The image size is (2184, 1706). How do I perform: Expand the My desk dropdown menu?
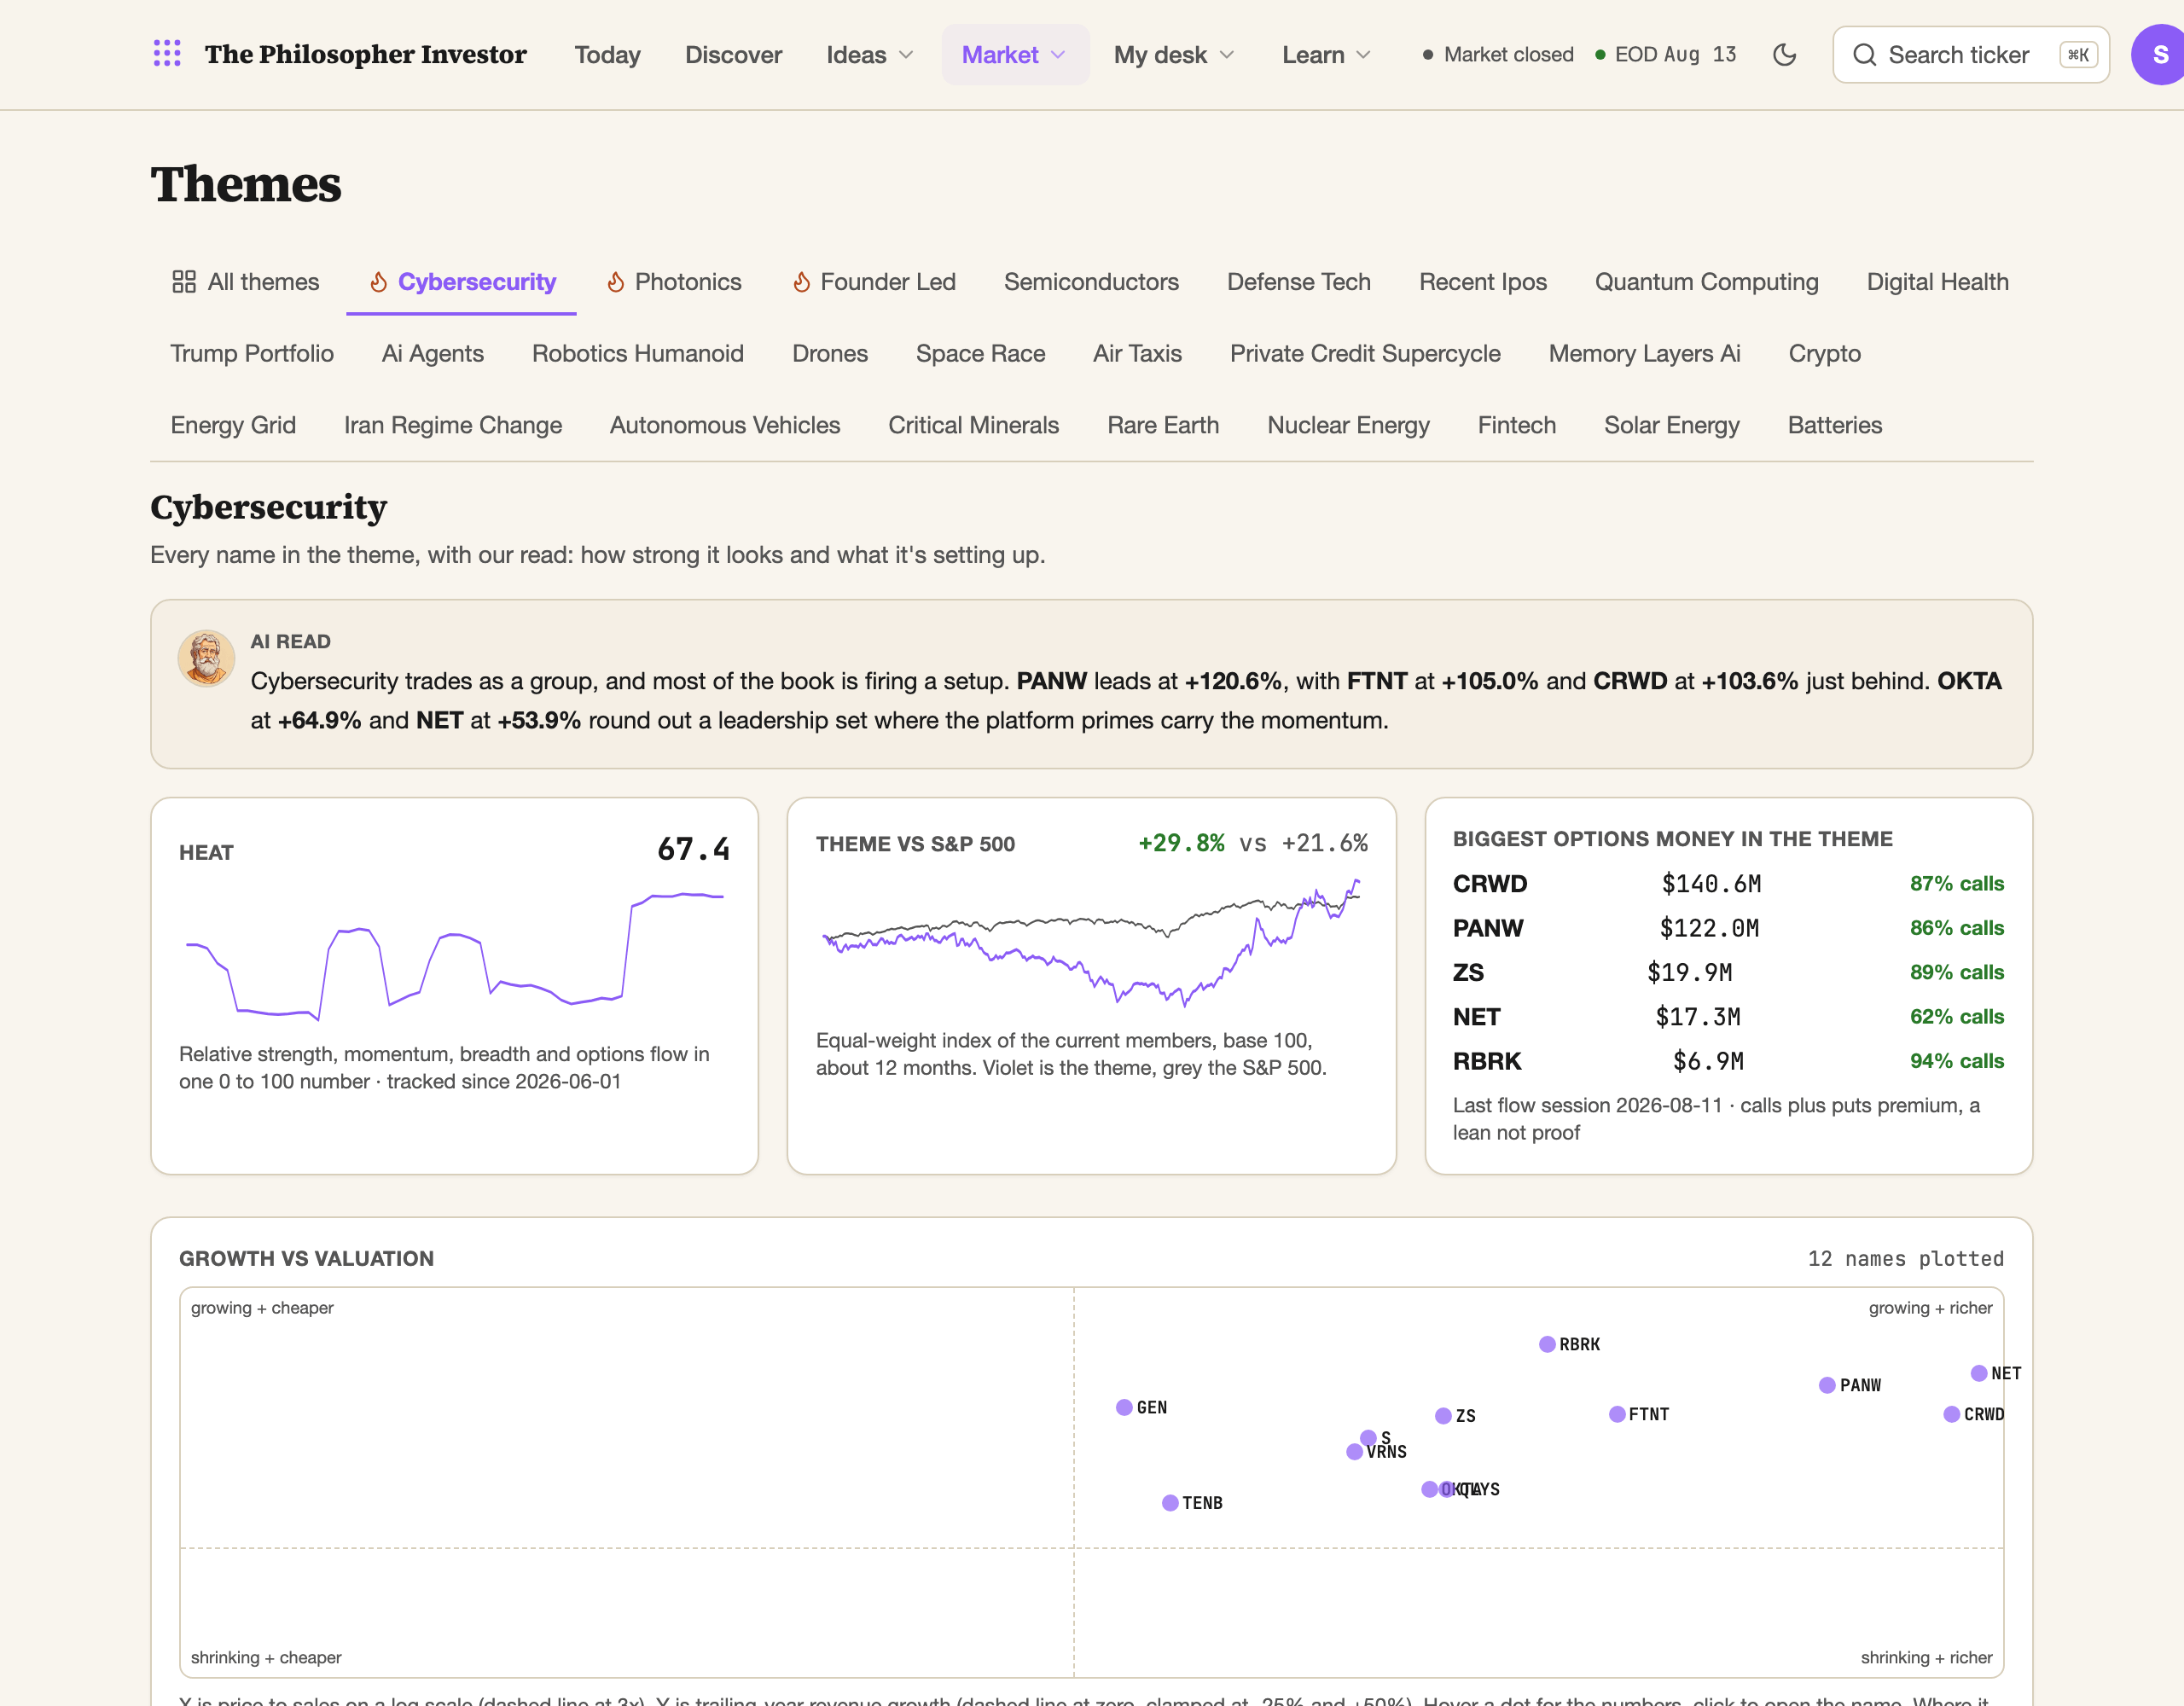tap(1174, 54)
